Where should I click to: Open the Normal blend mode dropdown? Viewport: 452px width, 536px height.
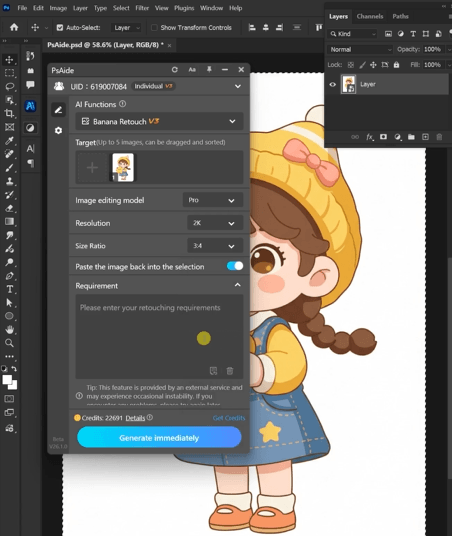pyautogui.click(x=360, y=50)
